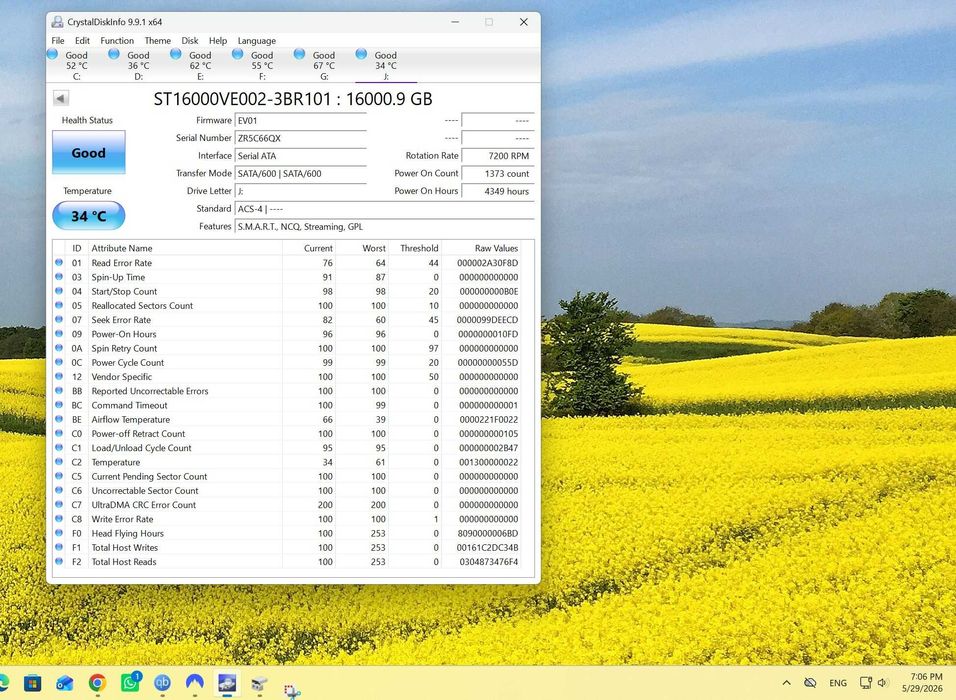Select the Load/Unload Cycle Count row
Viewport: 956px width, 700px height.
[287, 448]
